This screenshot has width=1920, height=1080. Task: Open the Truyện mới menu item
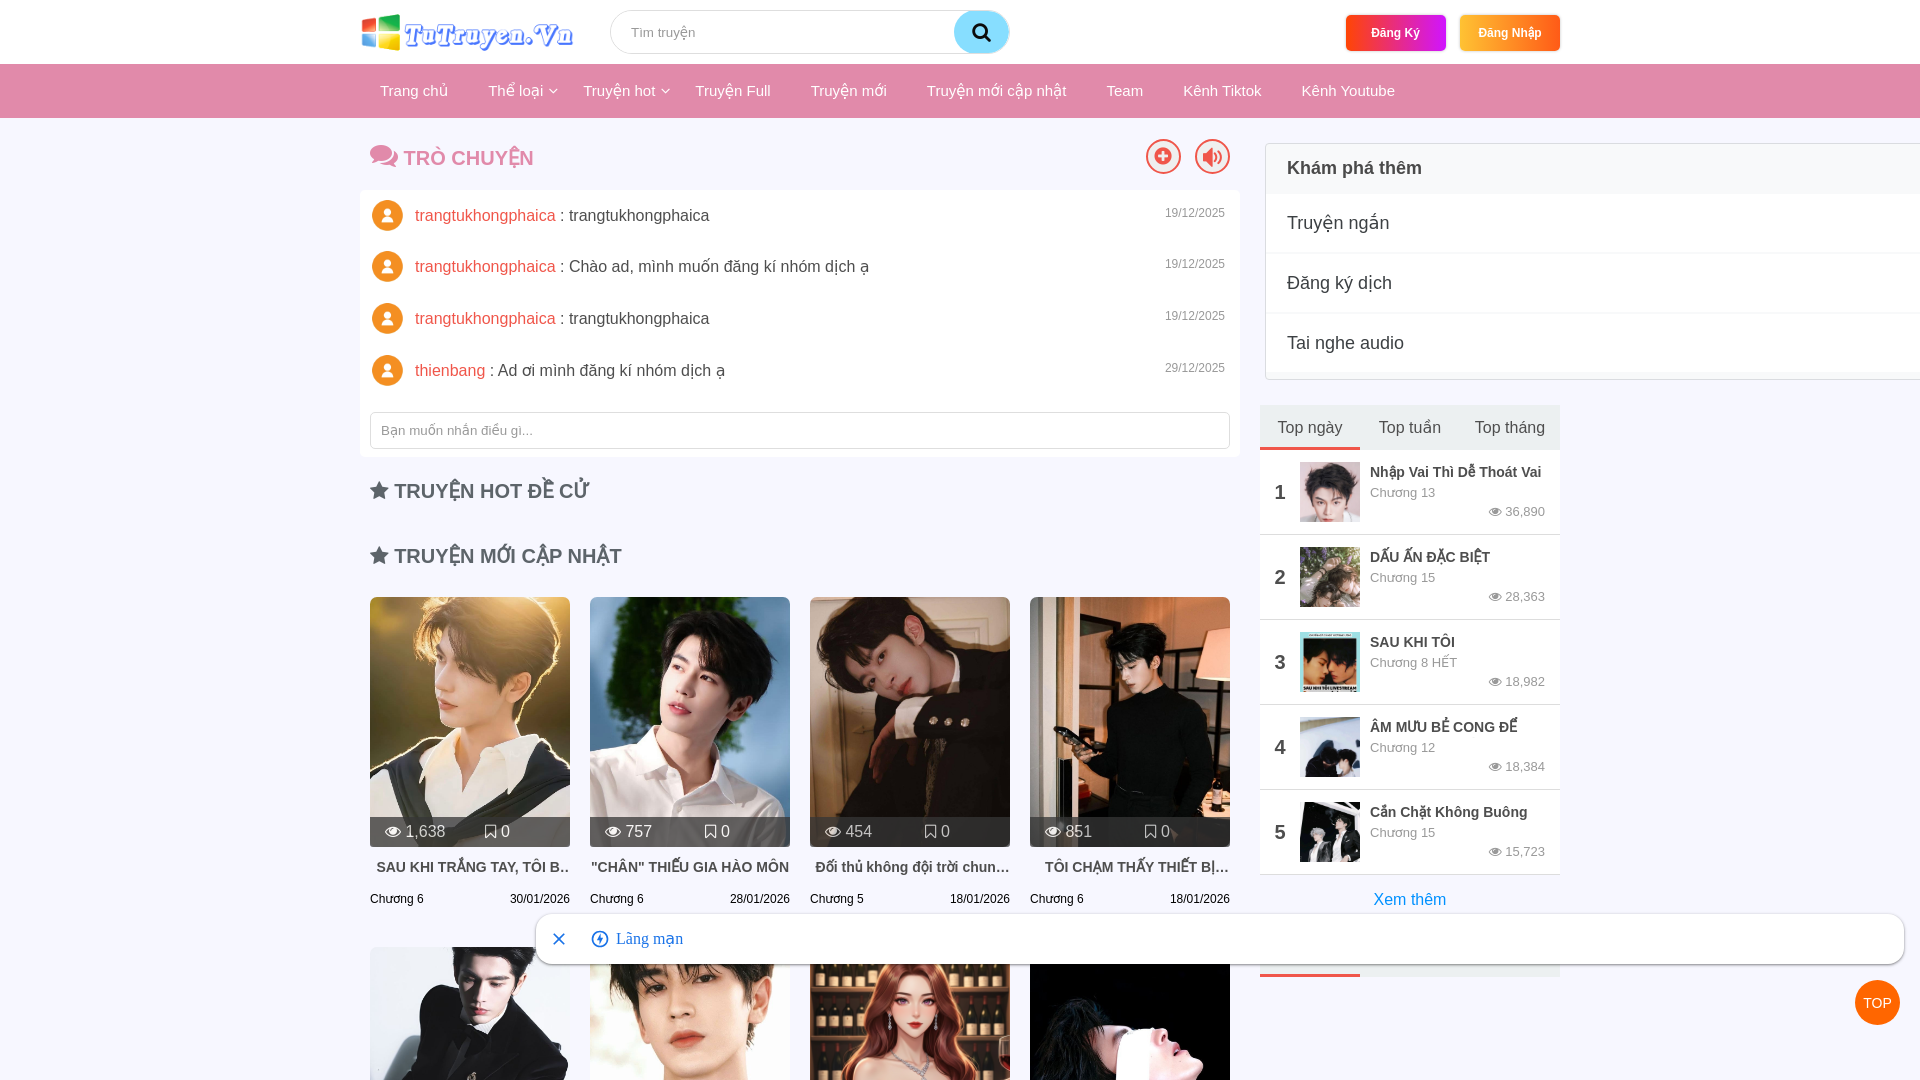point(849,91)
